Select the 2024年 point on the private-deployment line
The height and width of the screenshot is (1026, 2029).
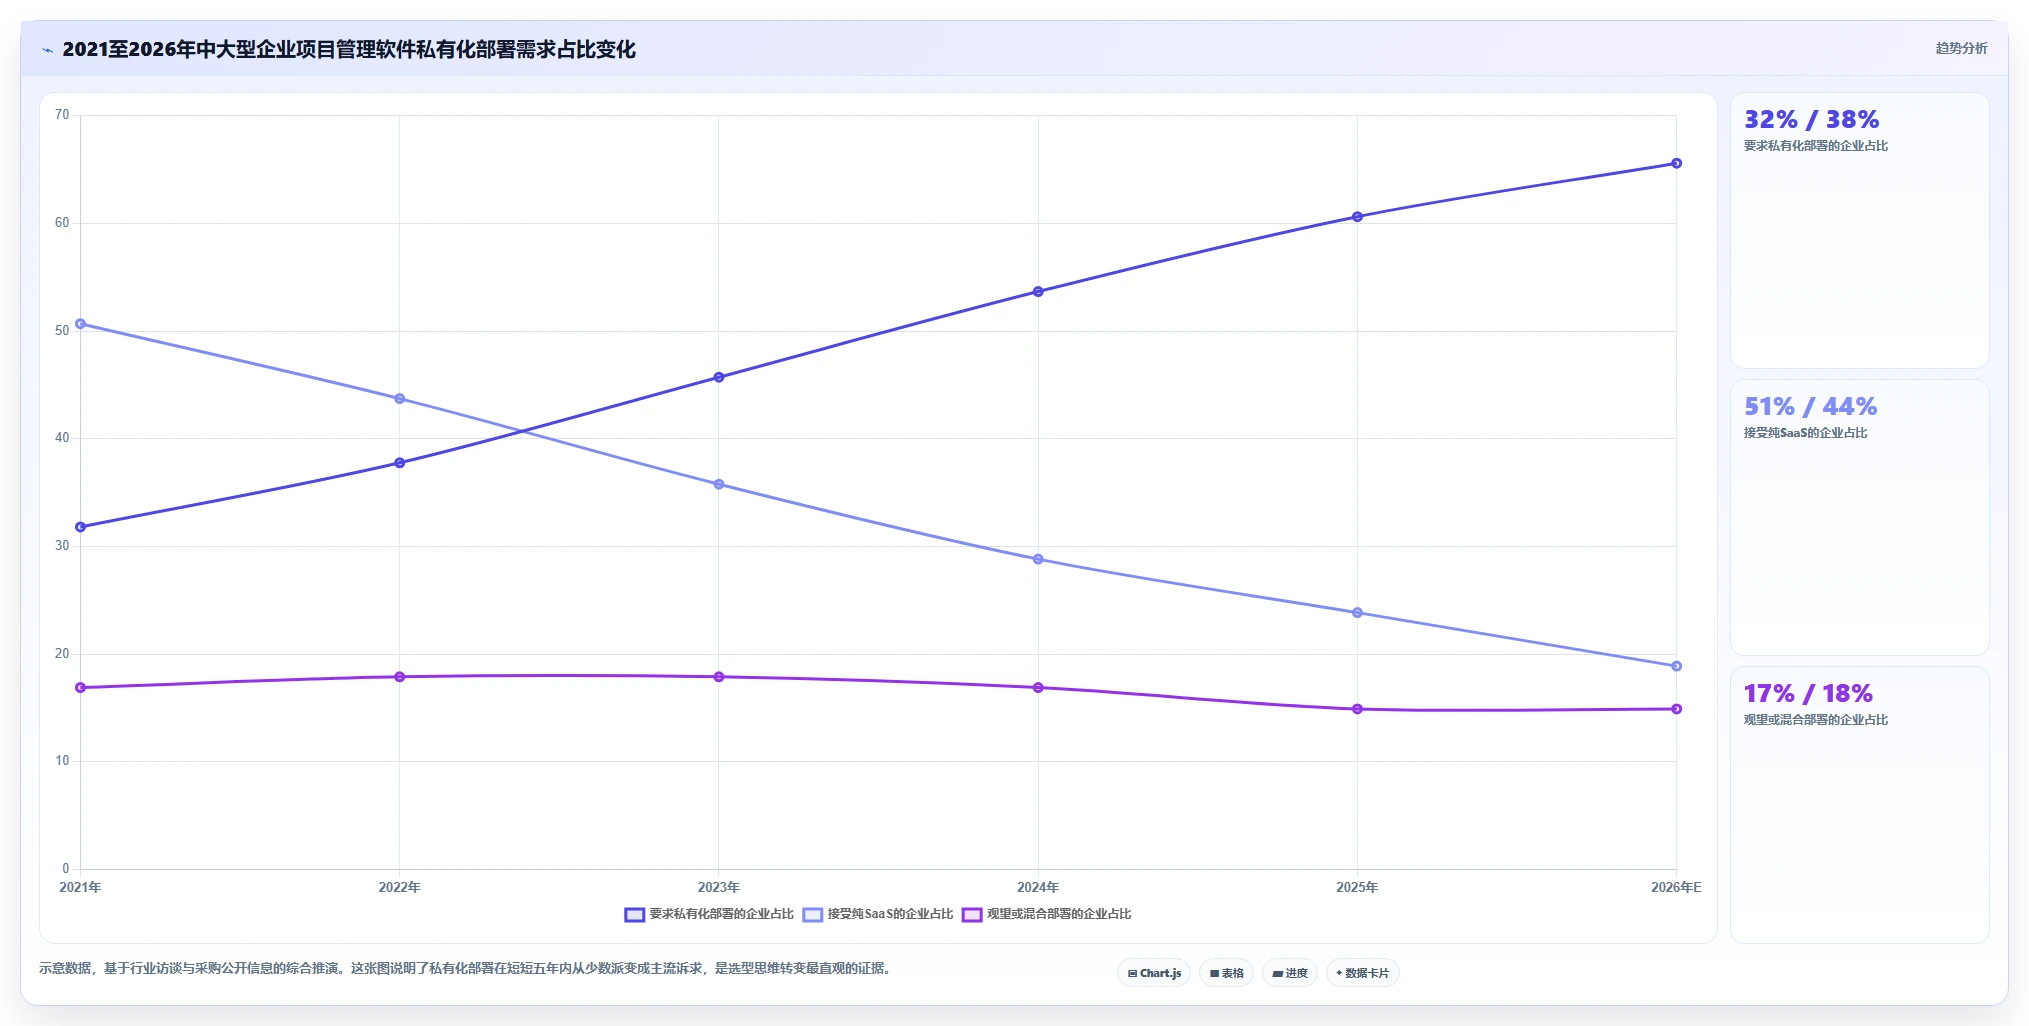pyautogui.click(x=1038, y=292)
